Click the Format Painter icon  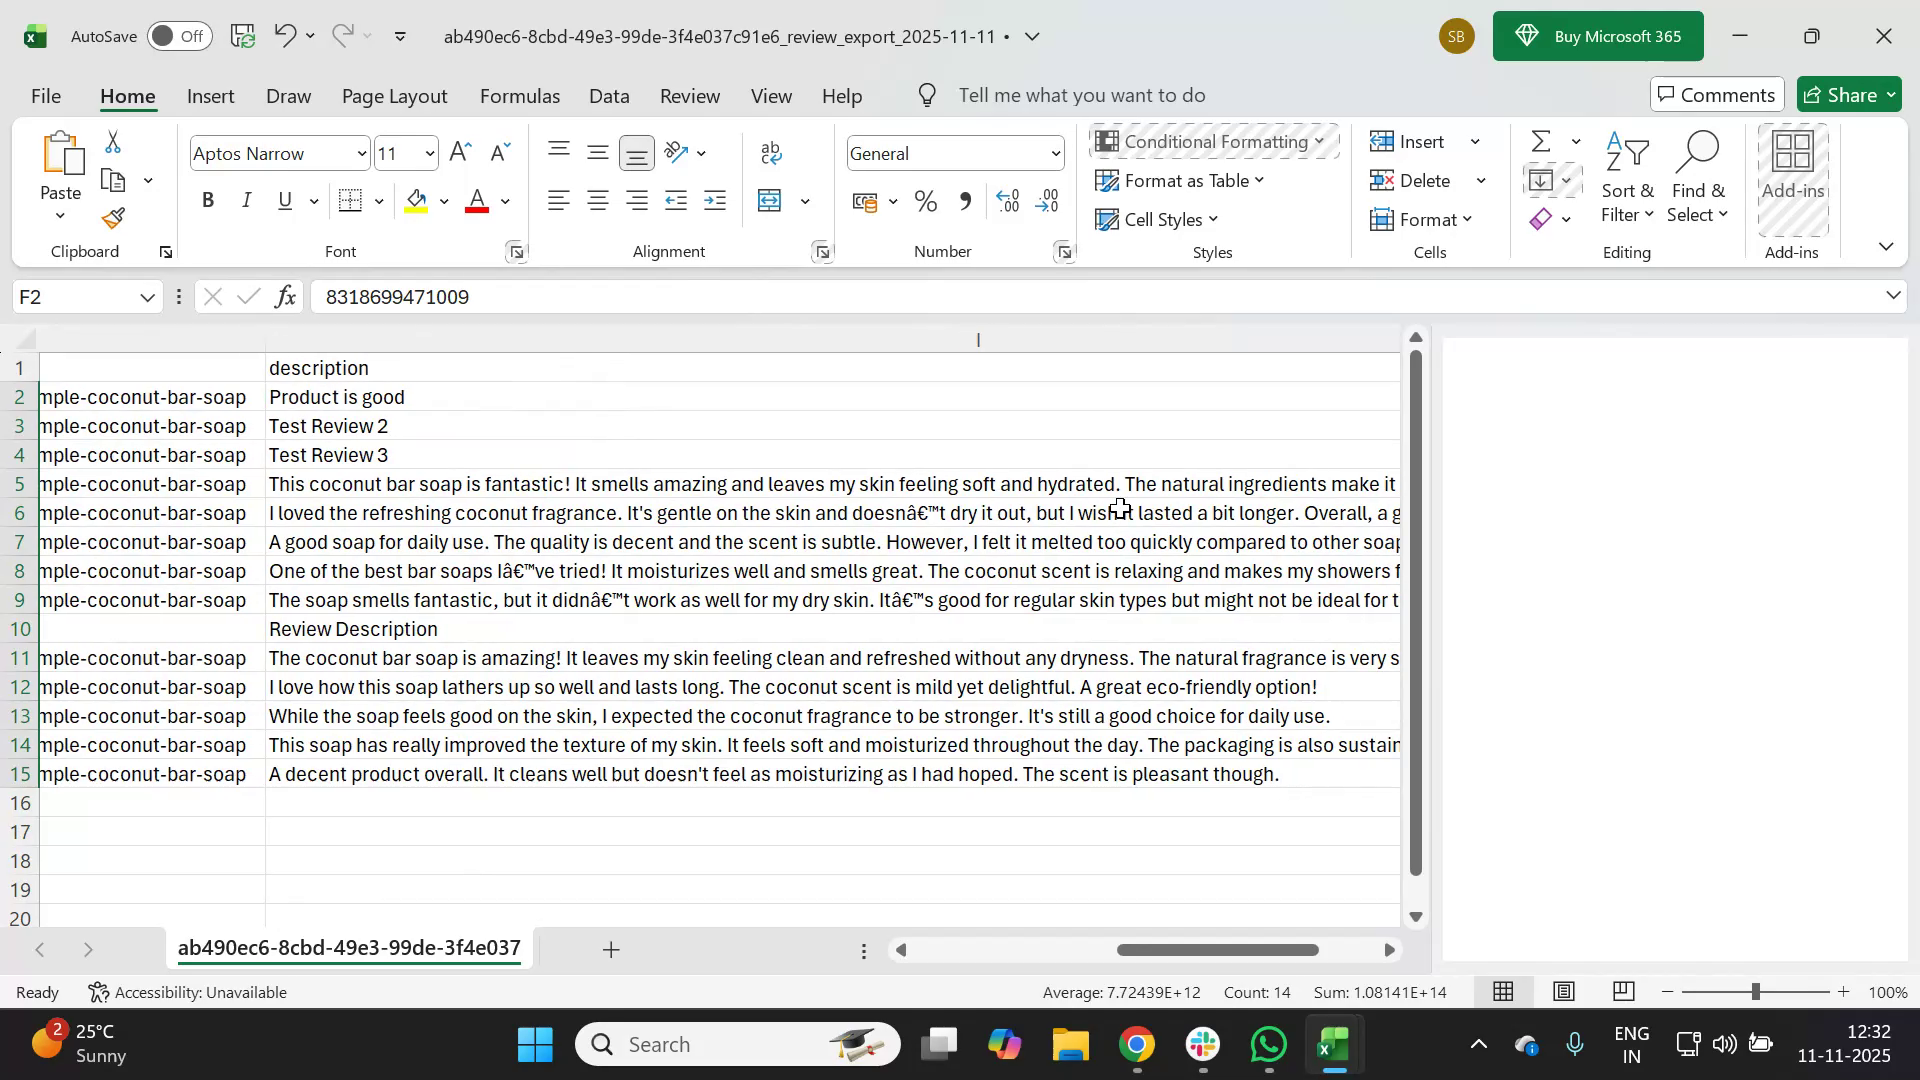point(111,218)
